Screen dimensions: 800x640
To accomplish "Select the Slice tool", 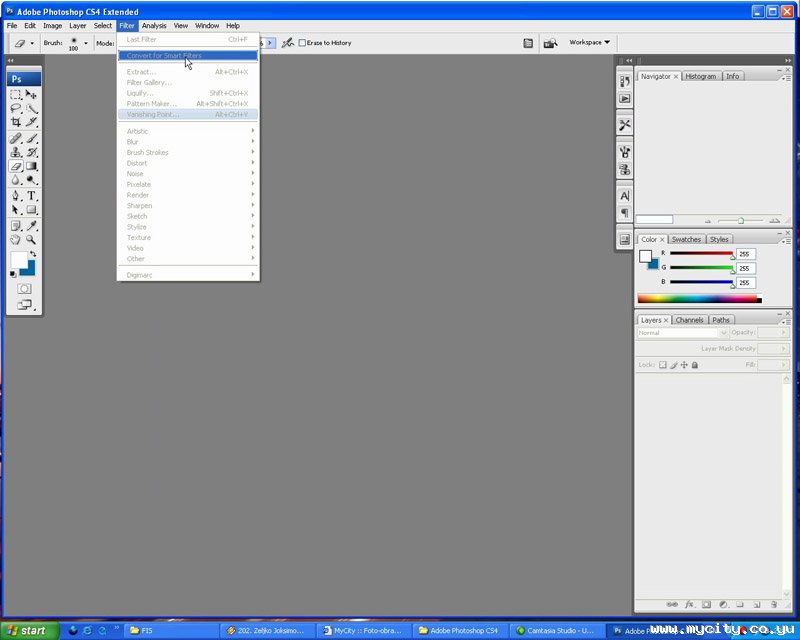I will point(31,122).
